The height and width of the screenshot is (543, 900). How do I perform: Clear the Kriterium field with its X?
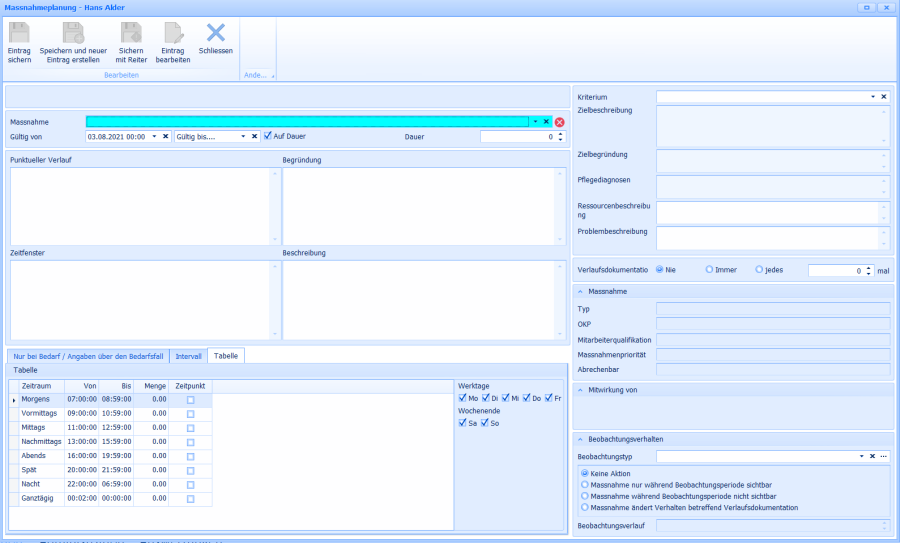coord(883,97)
